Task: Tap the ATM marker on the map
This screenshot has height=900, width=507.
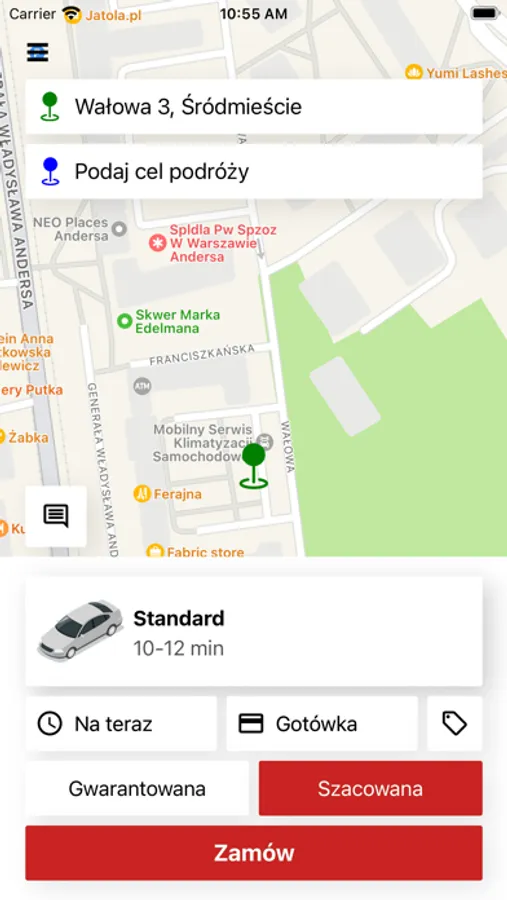Action: point(142,386)
